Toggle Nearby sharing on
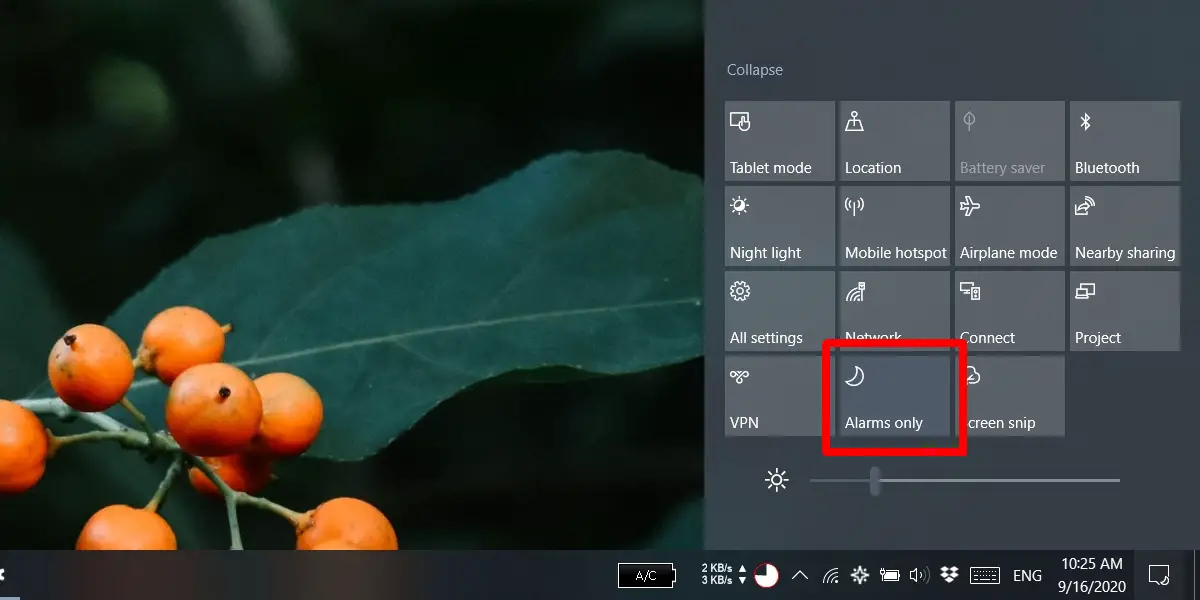The width and height of the screenshot is (1200, 600). tap(1124, 226)
